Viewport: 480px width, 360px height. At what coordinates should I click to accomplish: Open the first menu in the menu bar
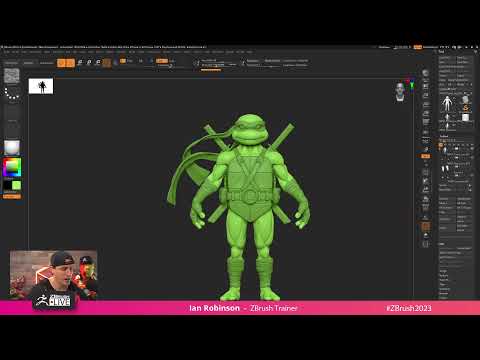(7, 52)
